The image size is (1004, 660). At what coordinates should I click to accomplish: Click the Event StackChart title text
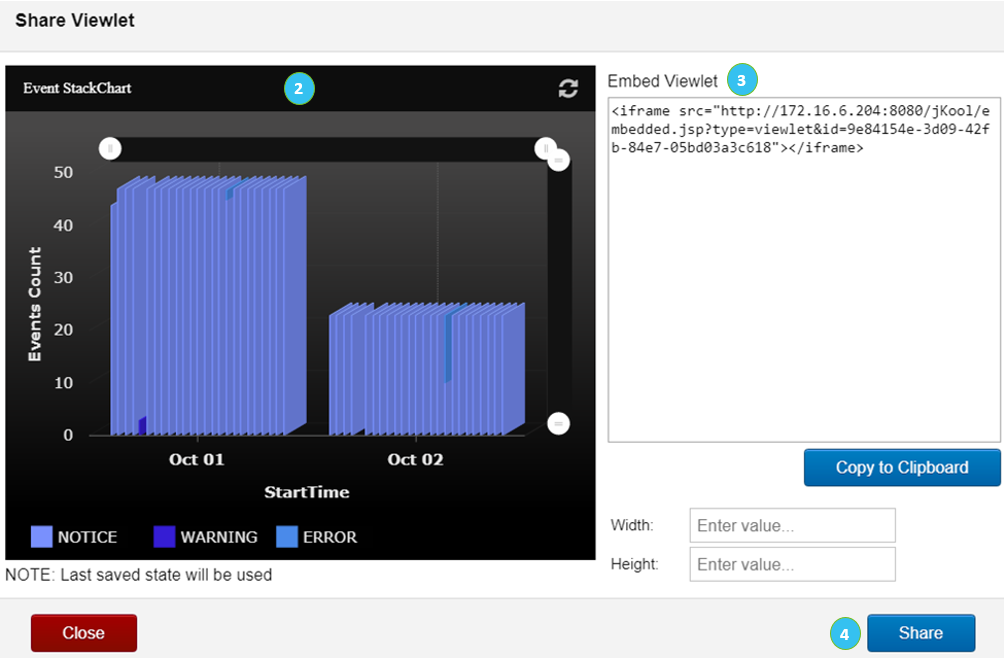pyautogui.click(x=77, y=88)
